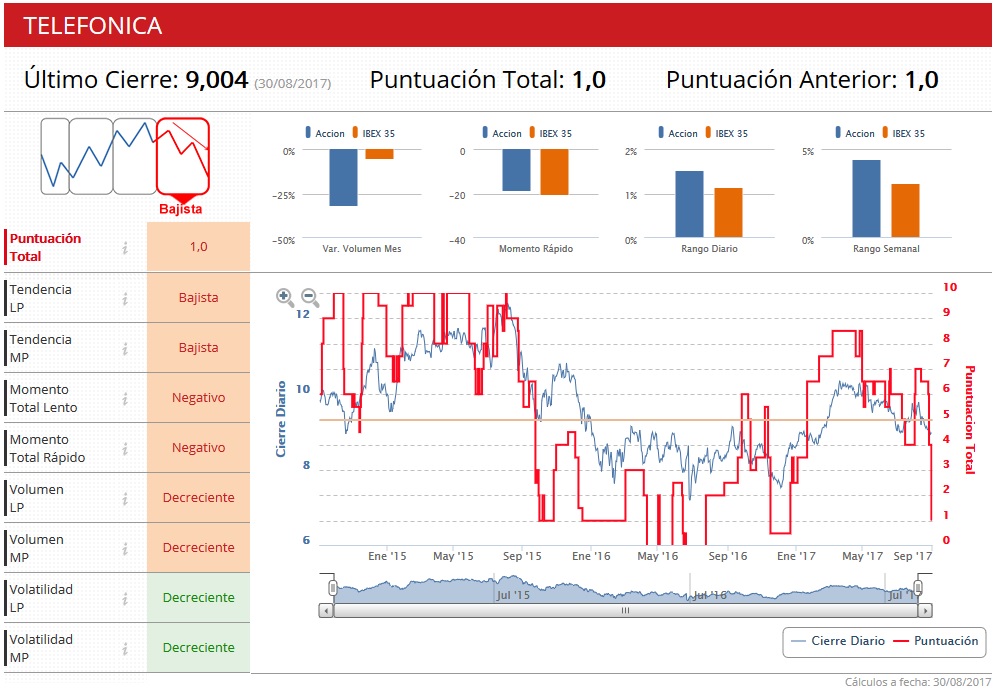The image size is (998, 699).
Task: Click the Último Cierre value 9,004
Action: (217, 80)
